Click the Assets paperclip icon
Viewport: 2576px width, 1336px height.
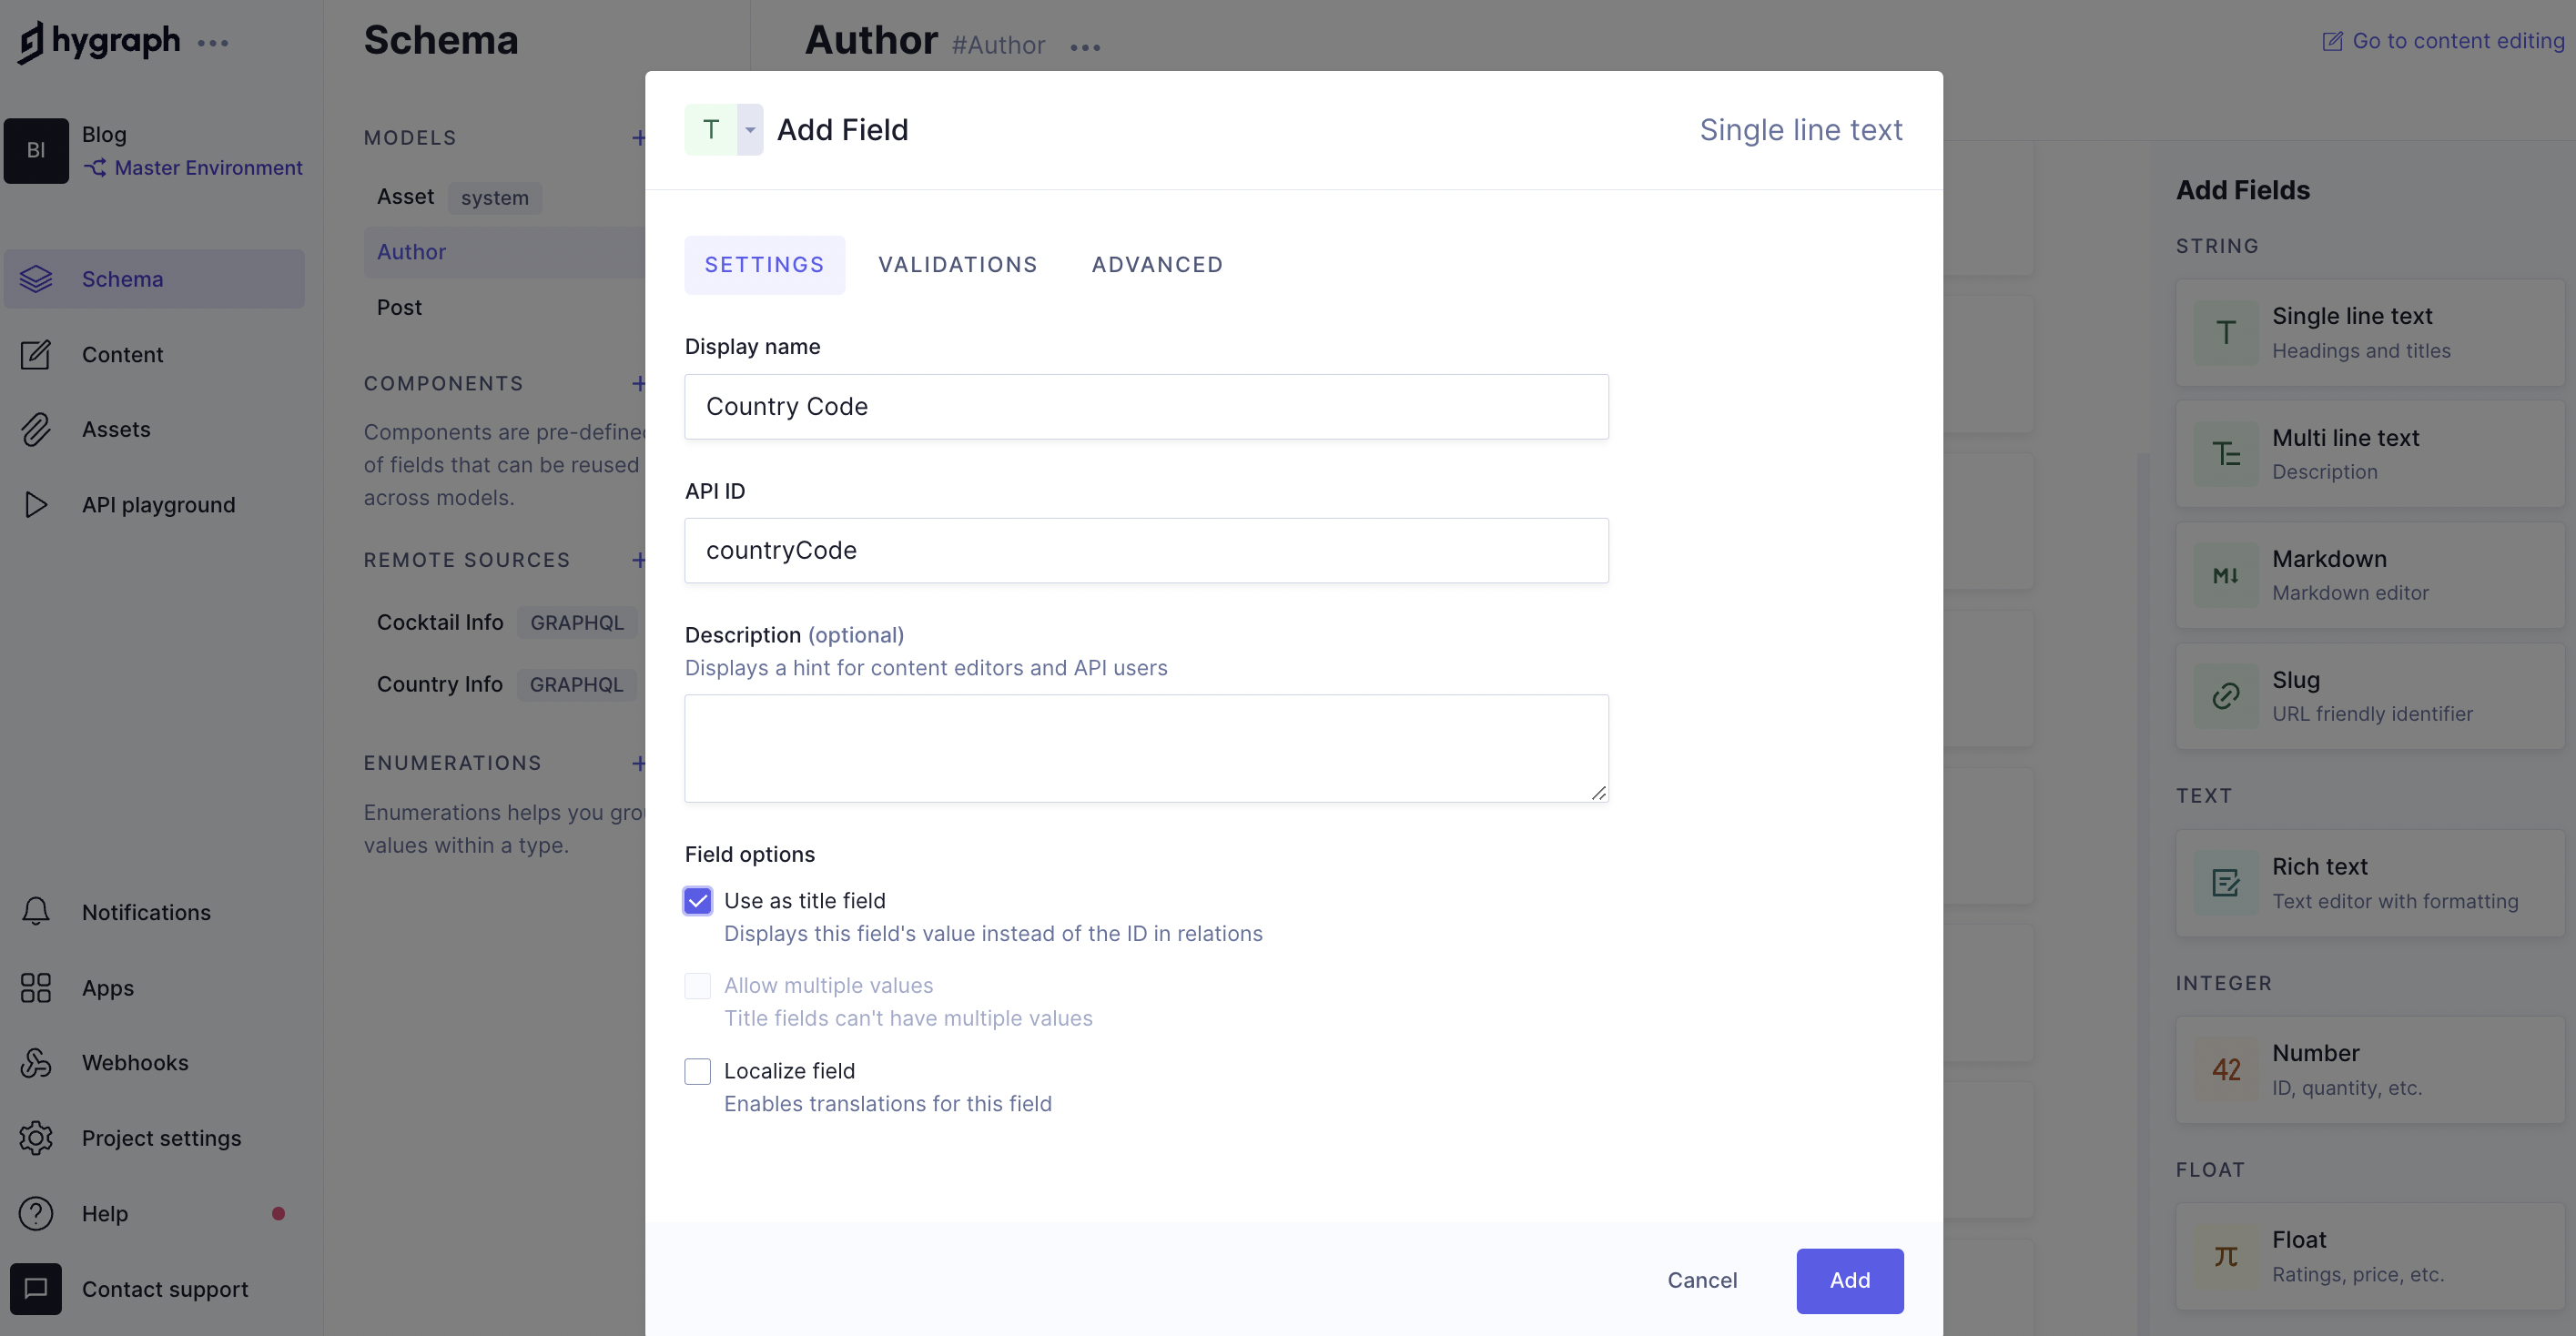pyautogui.click(x=36, y=430)
